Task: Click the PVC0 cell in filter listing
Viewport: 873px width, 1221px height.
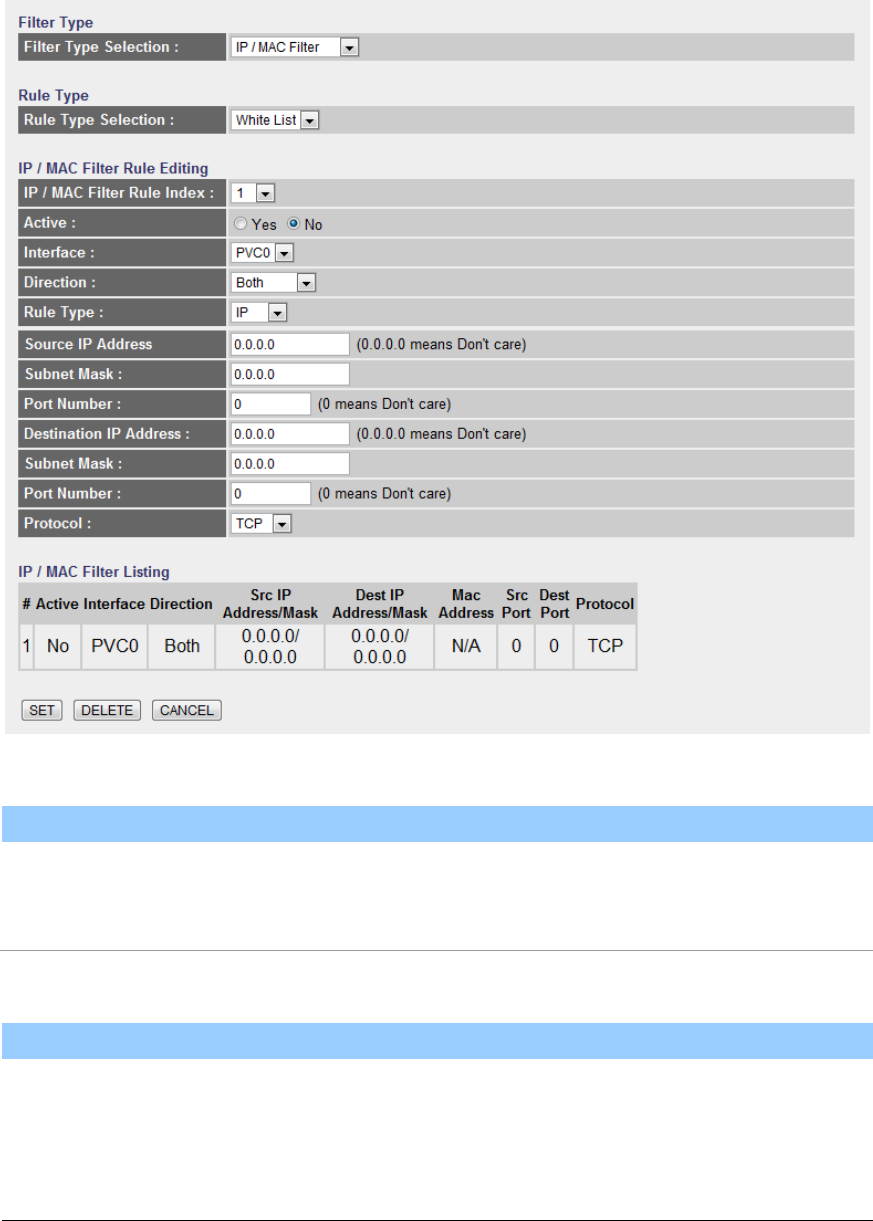Action: 115,647
